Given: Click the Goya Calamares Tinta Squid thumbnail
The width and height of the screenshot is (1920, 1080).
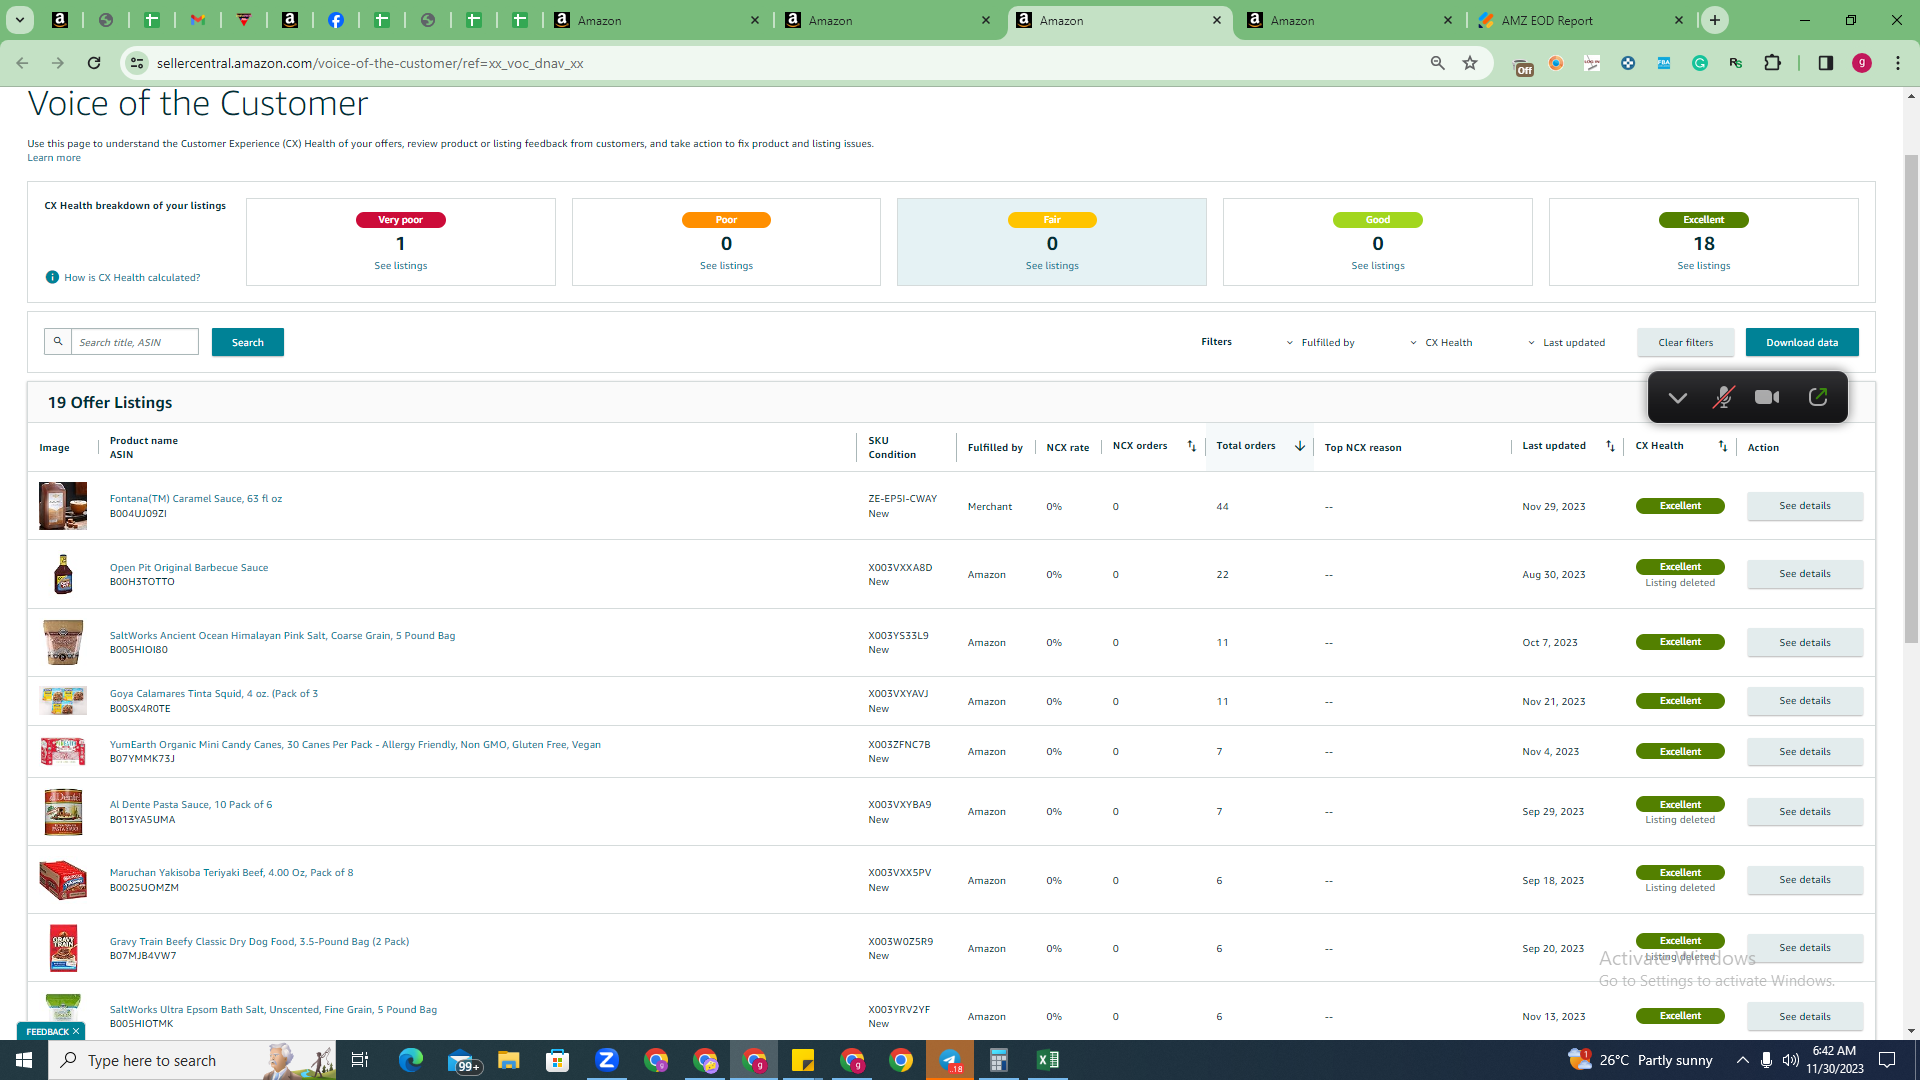Looking at the screenshot, I should tap(63, 700).
